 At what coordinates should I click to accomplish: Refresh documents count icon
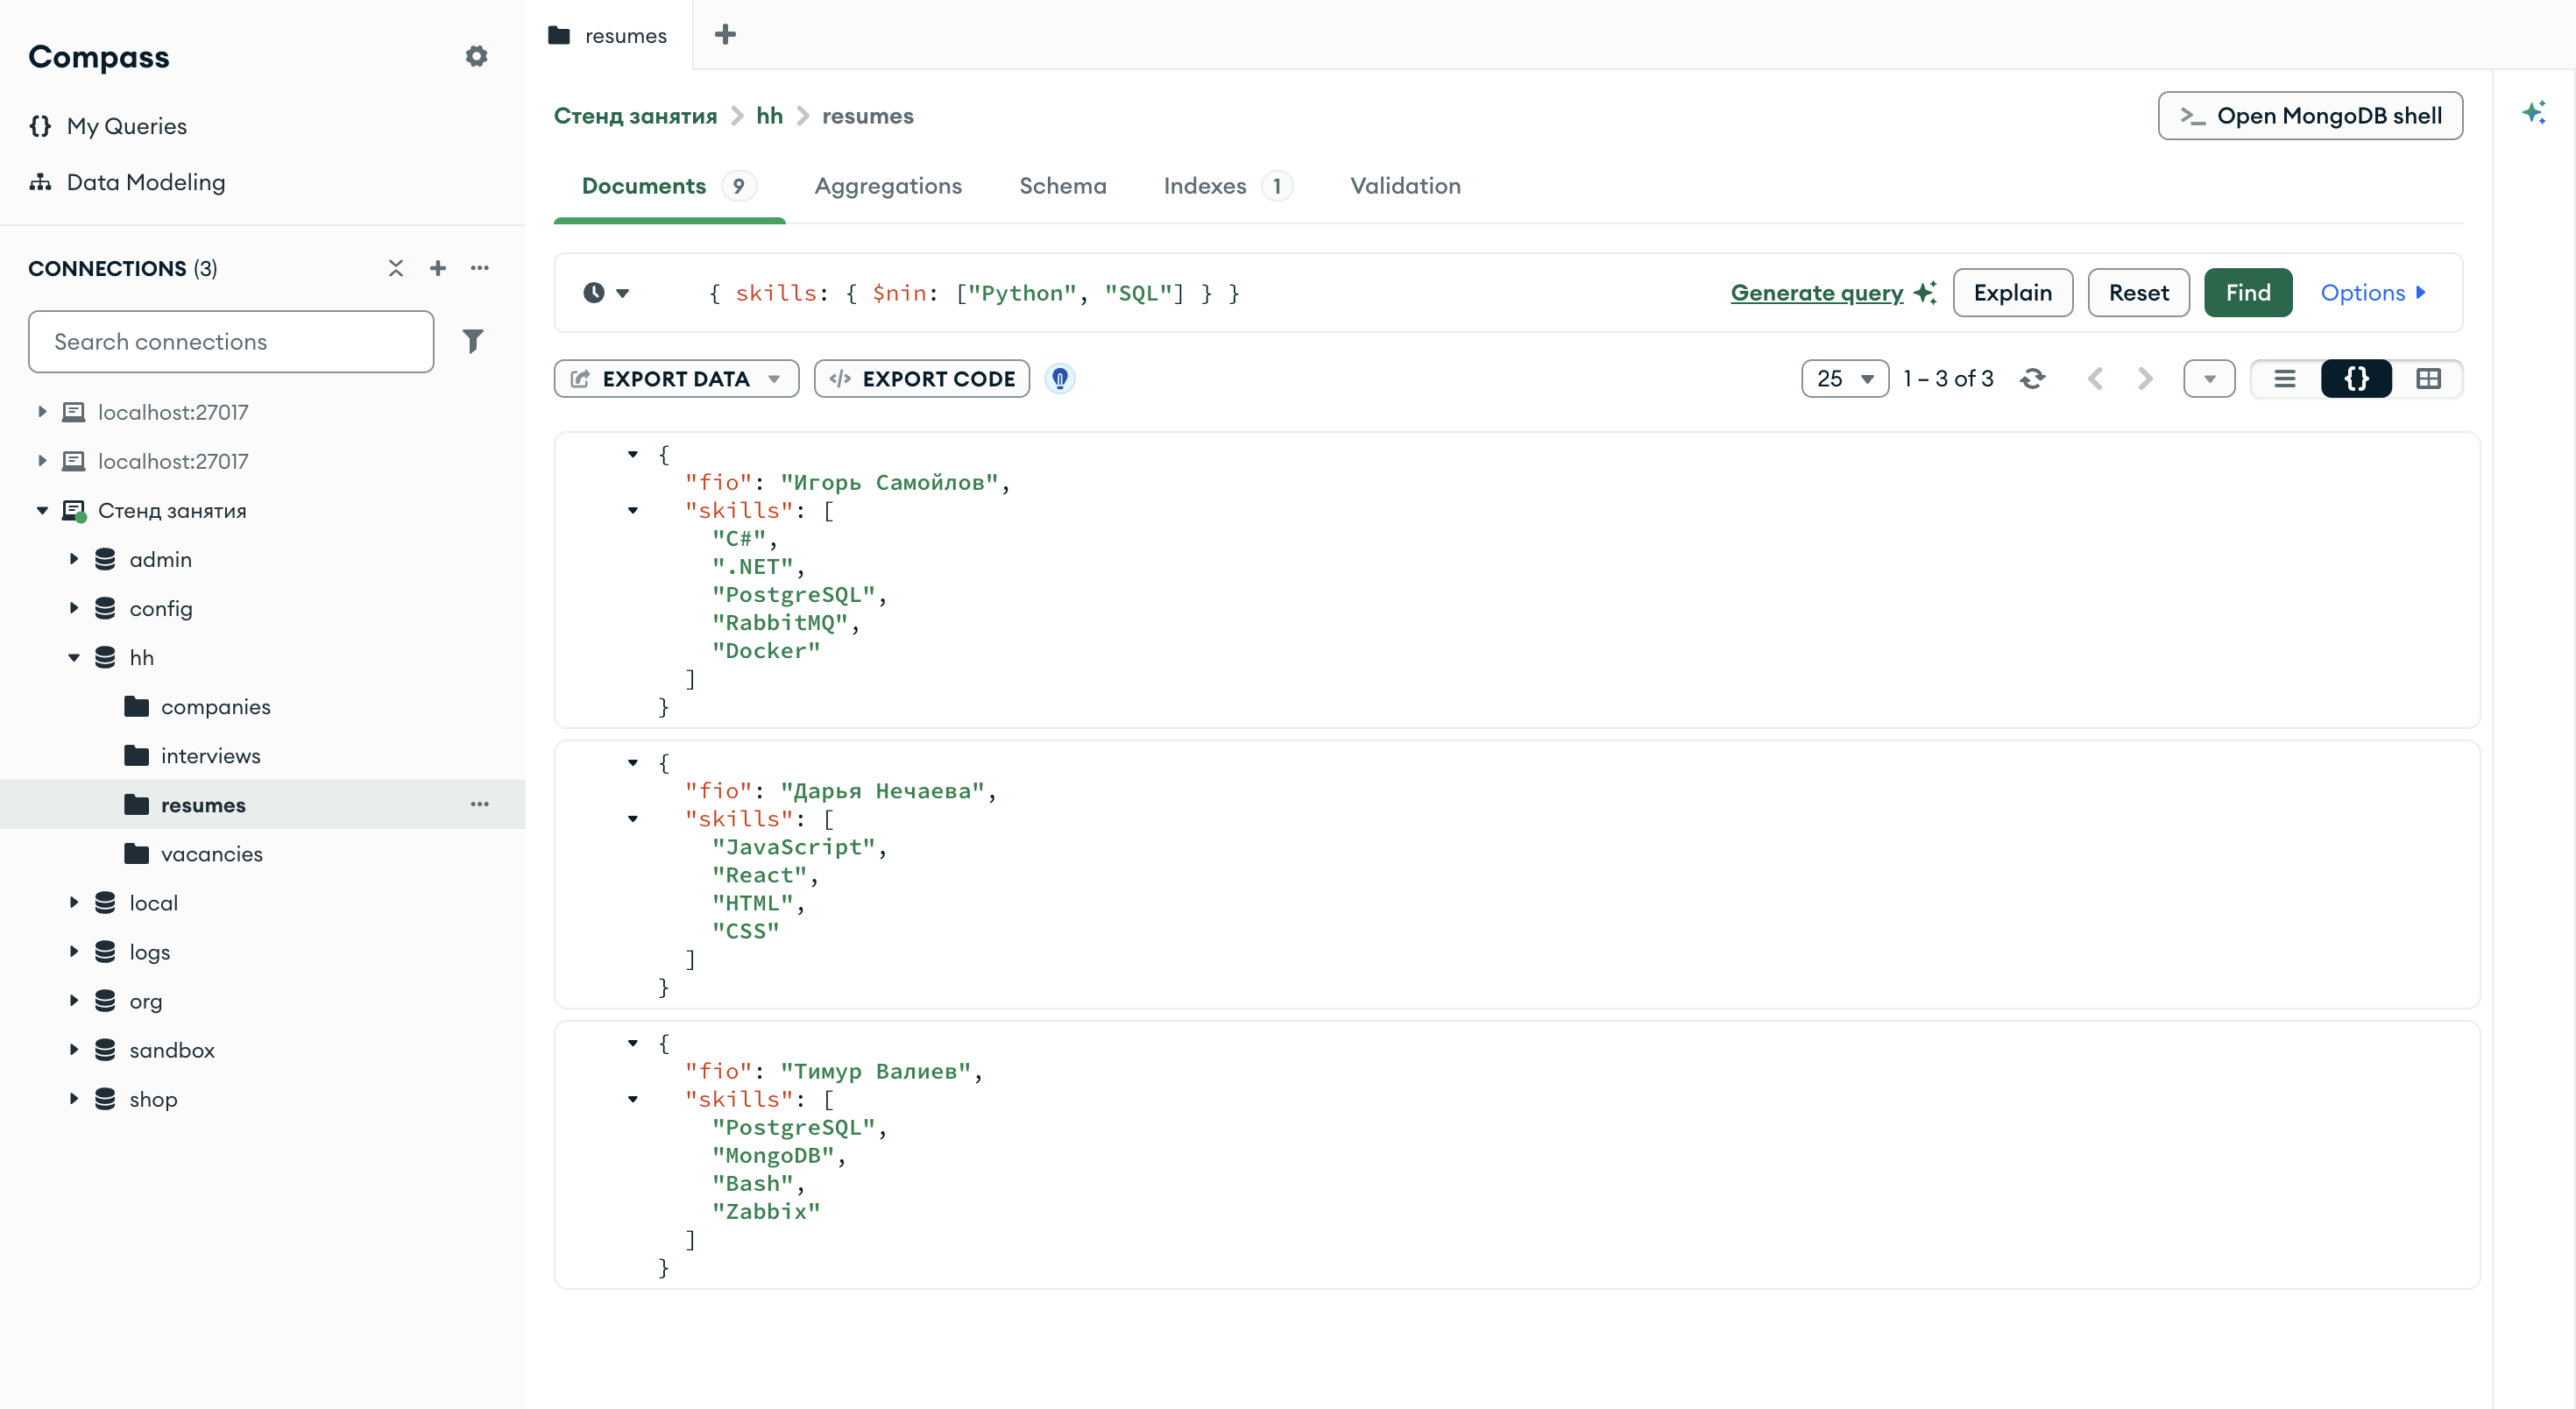click(2032, 379)
